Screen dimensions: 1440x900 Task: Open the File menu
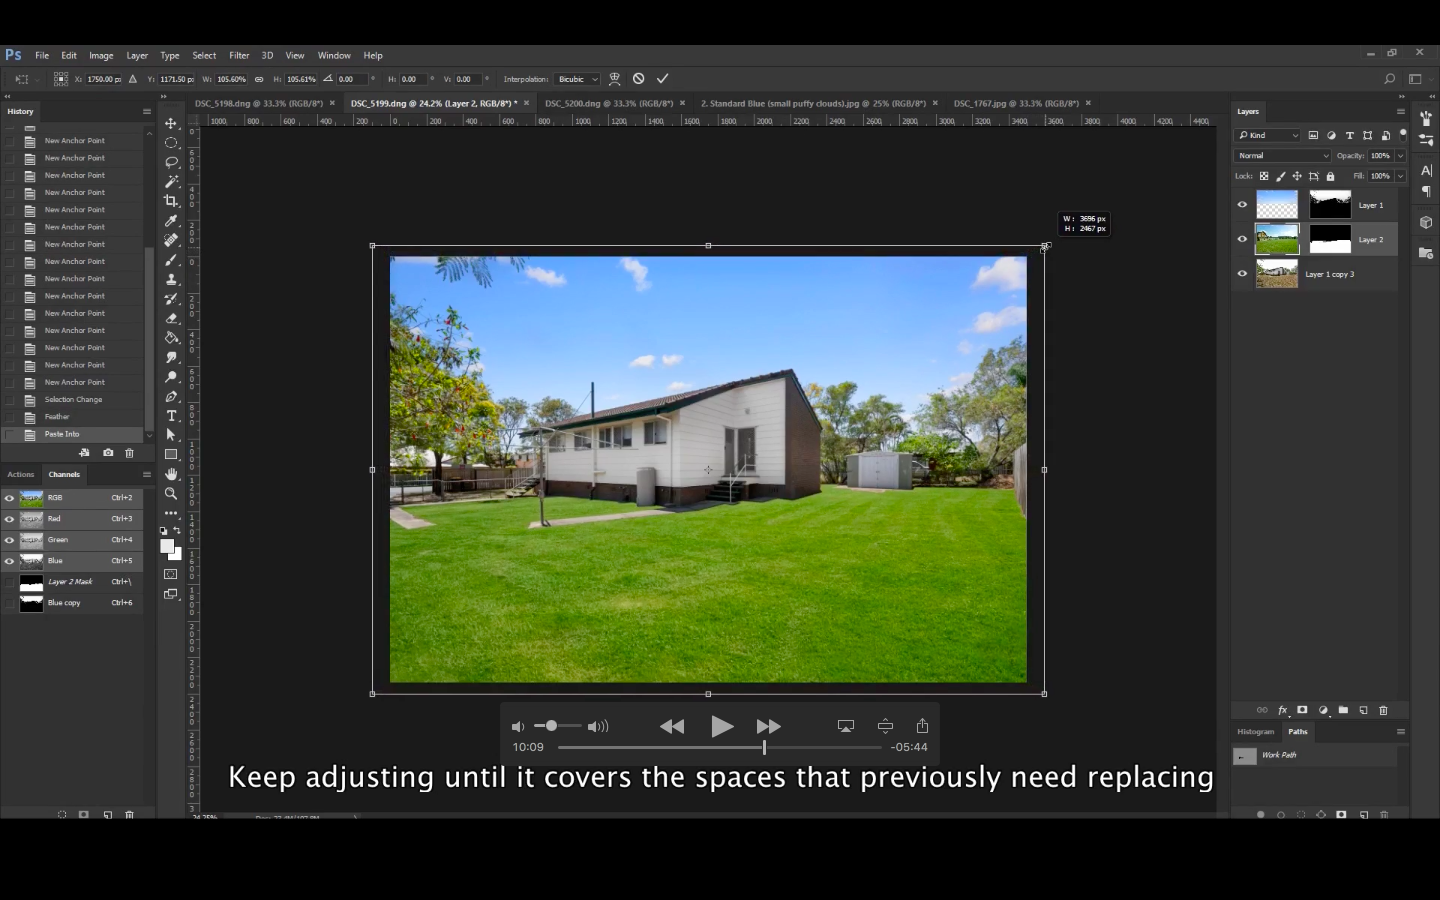[x=42, y=56]
